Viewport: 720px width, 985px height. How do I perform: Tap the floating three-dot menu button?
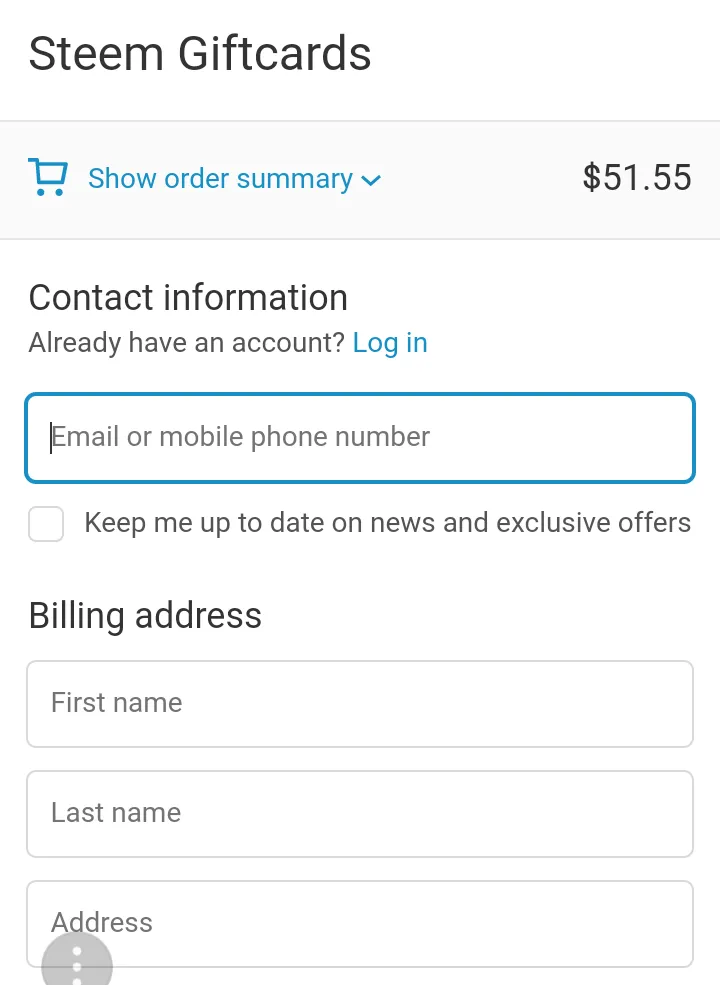click(77, 960)
